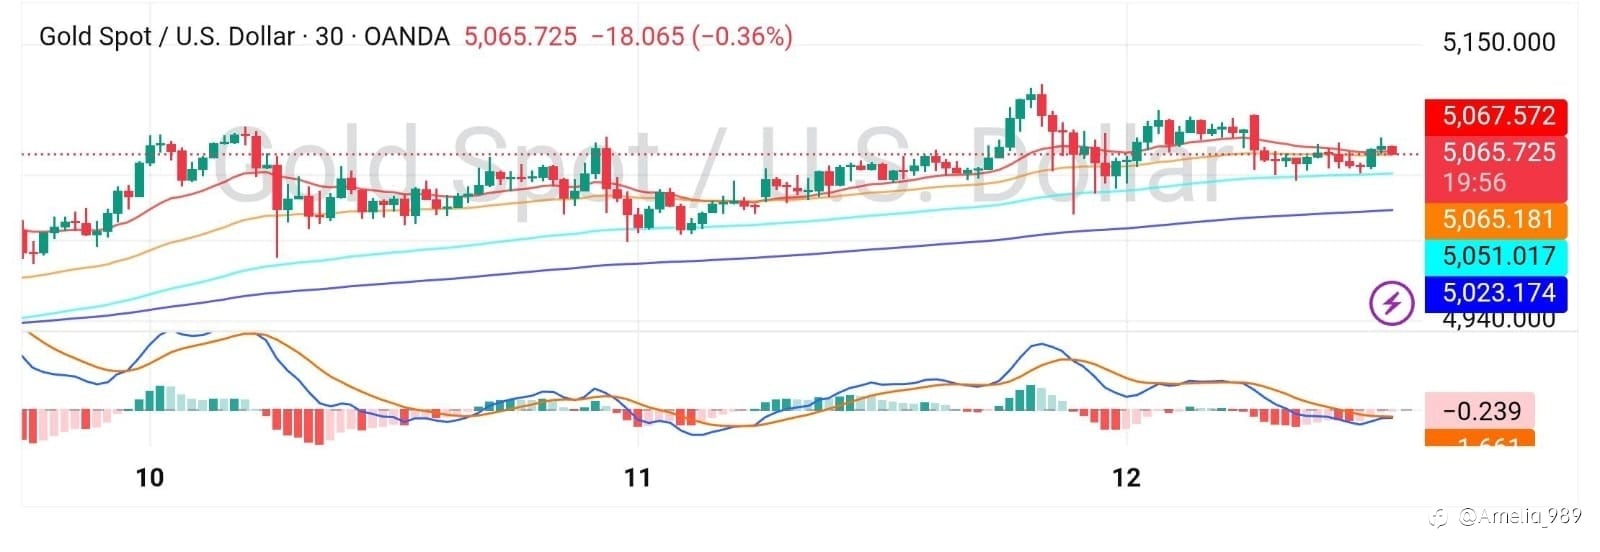Select the orange 5,065.181 moving average label

click(x=1497, y=219)
